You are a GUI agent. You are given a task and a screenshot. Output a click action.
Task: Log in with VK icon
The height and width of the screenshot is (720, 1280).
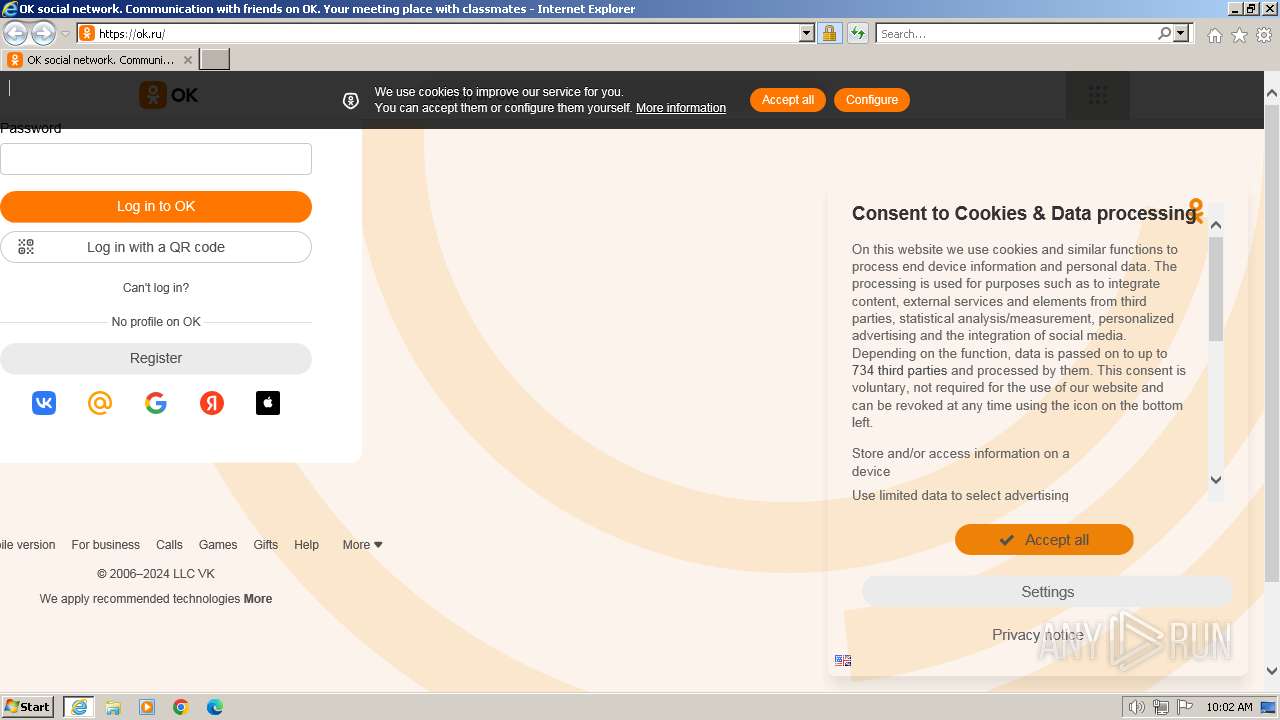coord(44,403)
